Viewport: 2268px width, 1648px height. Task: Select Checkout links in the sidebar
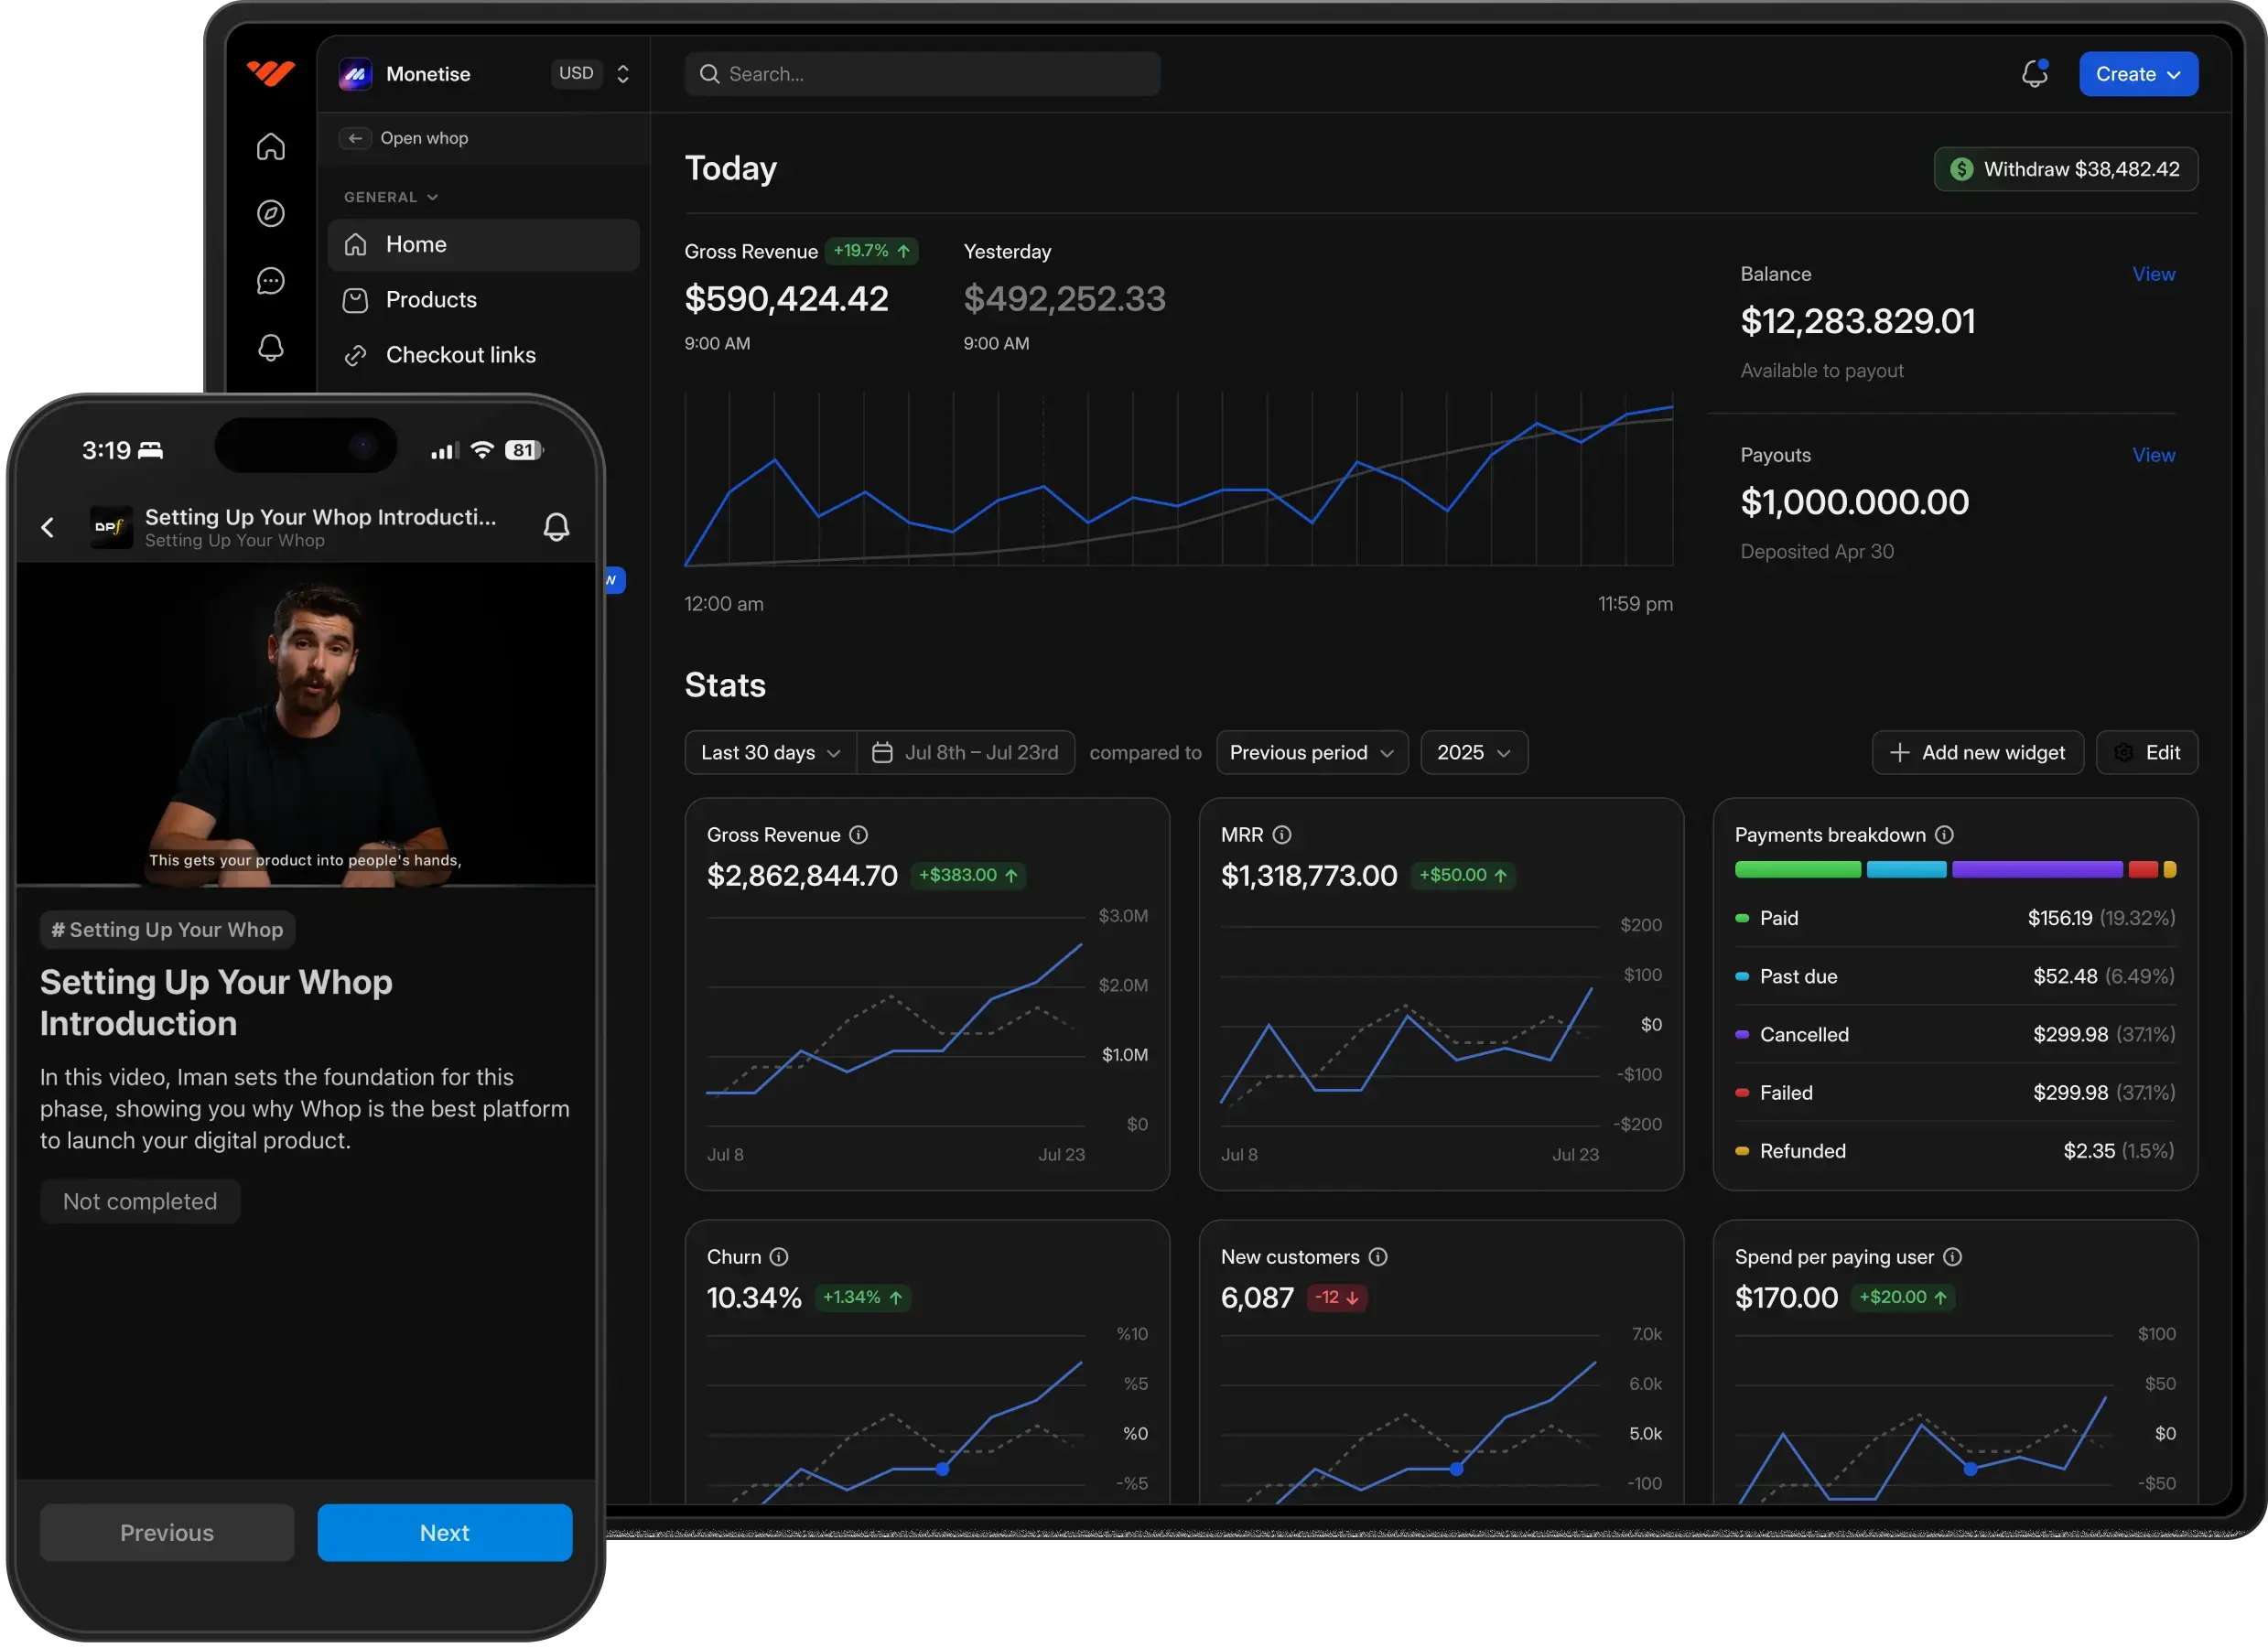(461, 354)
